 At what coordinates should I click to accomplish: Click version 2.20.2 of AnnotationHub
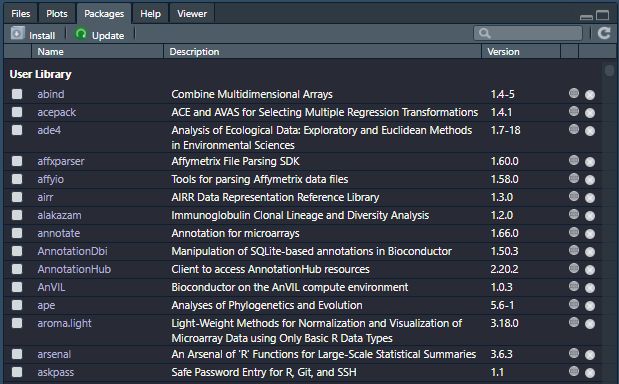click(x=504, y=269)
